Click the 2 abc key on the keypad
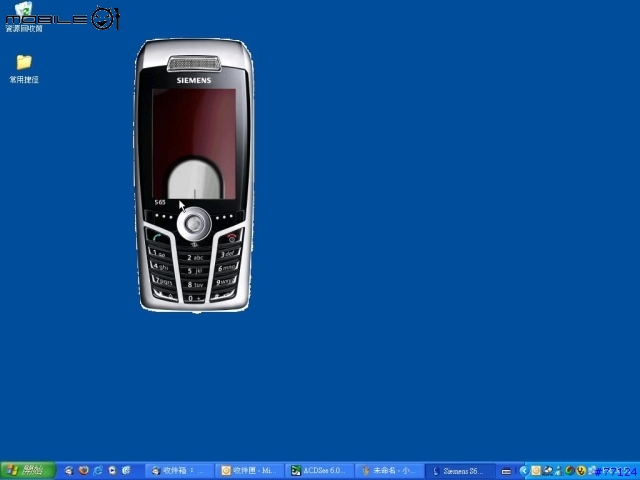Image resolution: width=640 pixels, height=480 pixels. tap(195, 258)
